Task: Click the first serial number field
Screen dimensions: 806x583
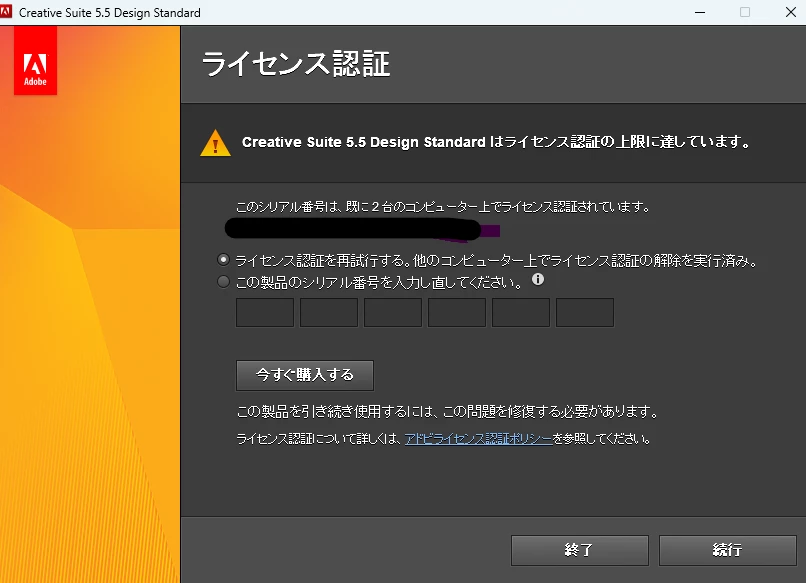Action: click(x=265, y=312)
